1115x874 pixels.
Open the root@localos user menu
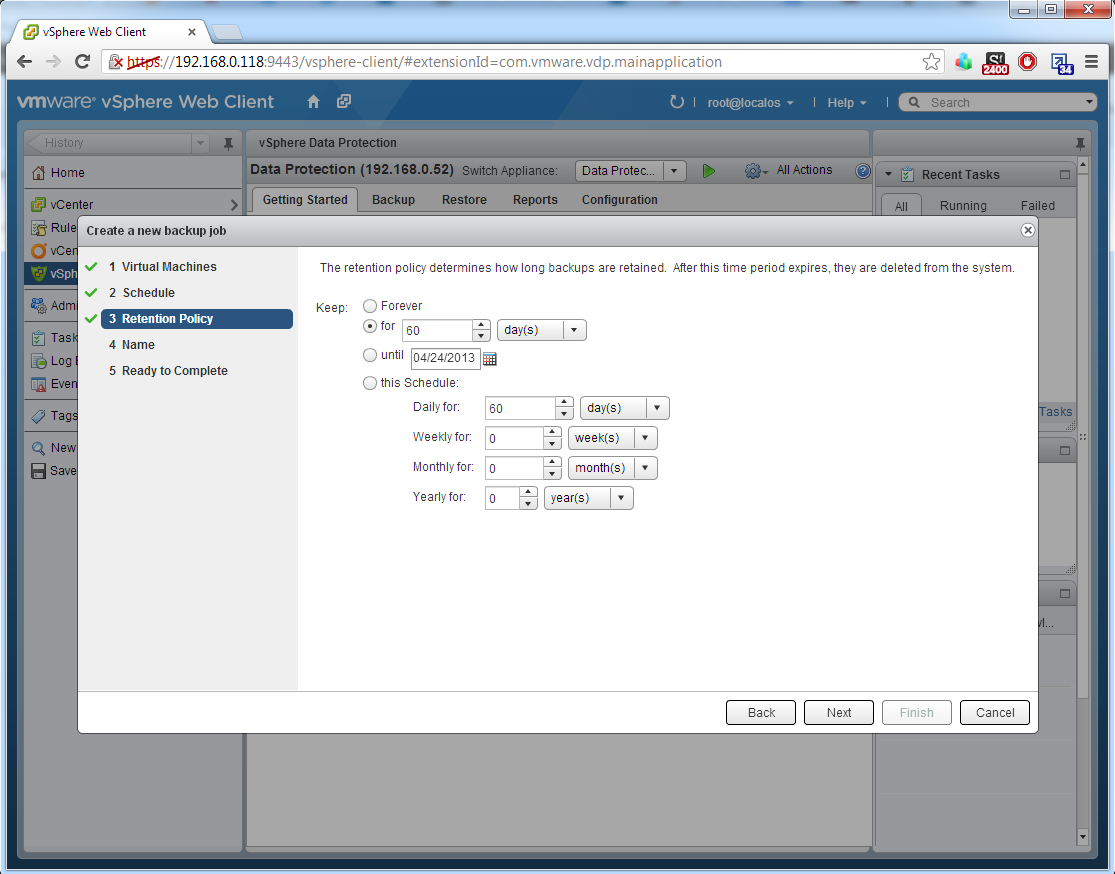(x=750, y=102)
